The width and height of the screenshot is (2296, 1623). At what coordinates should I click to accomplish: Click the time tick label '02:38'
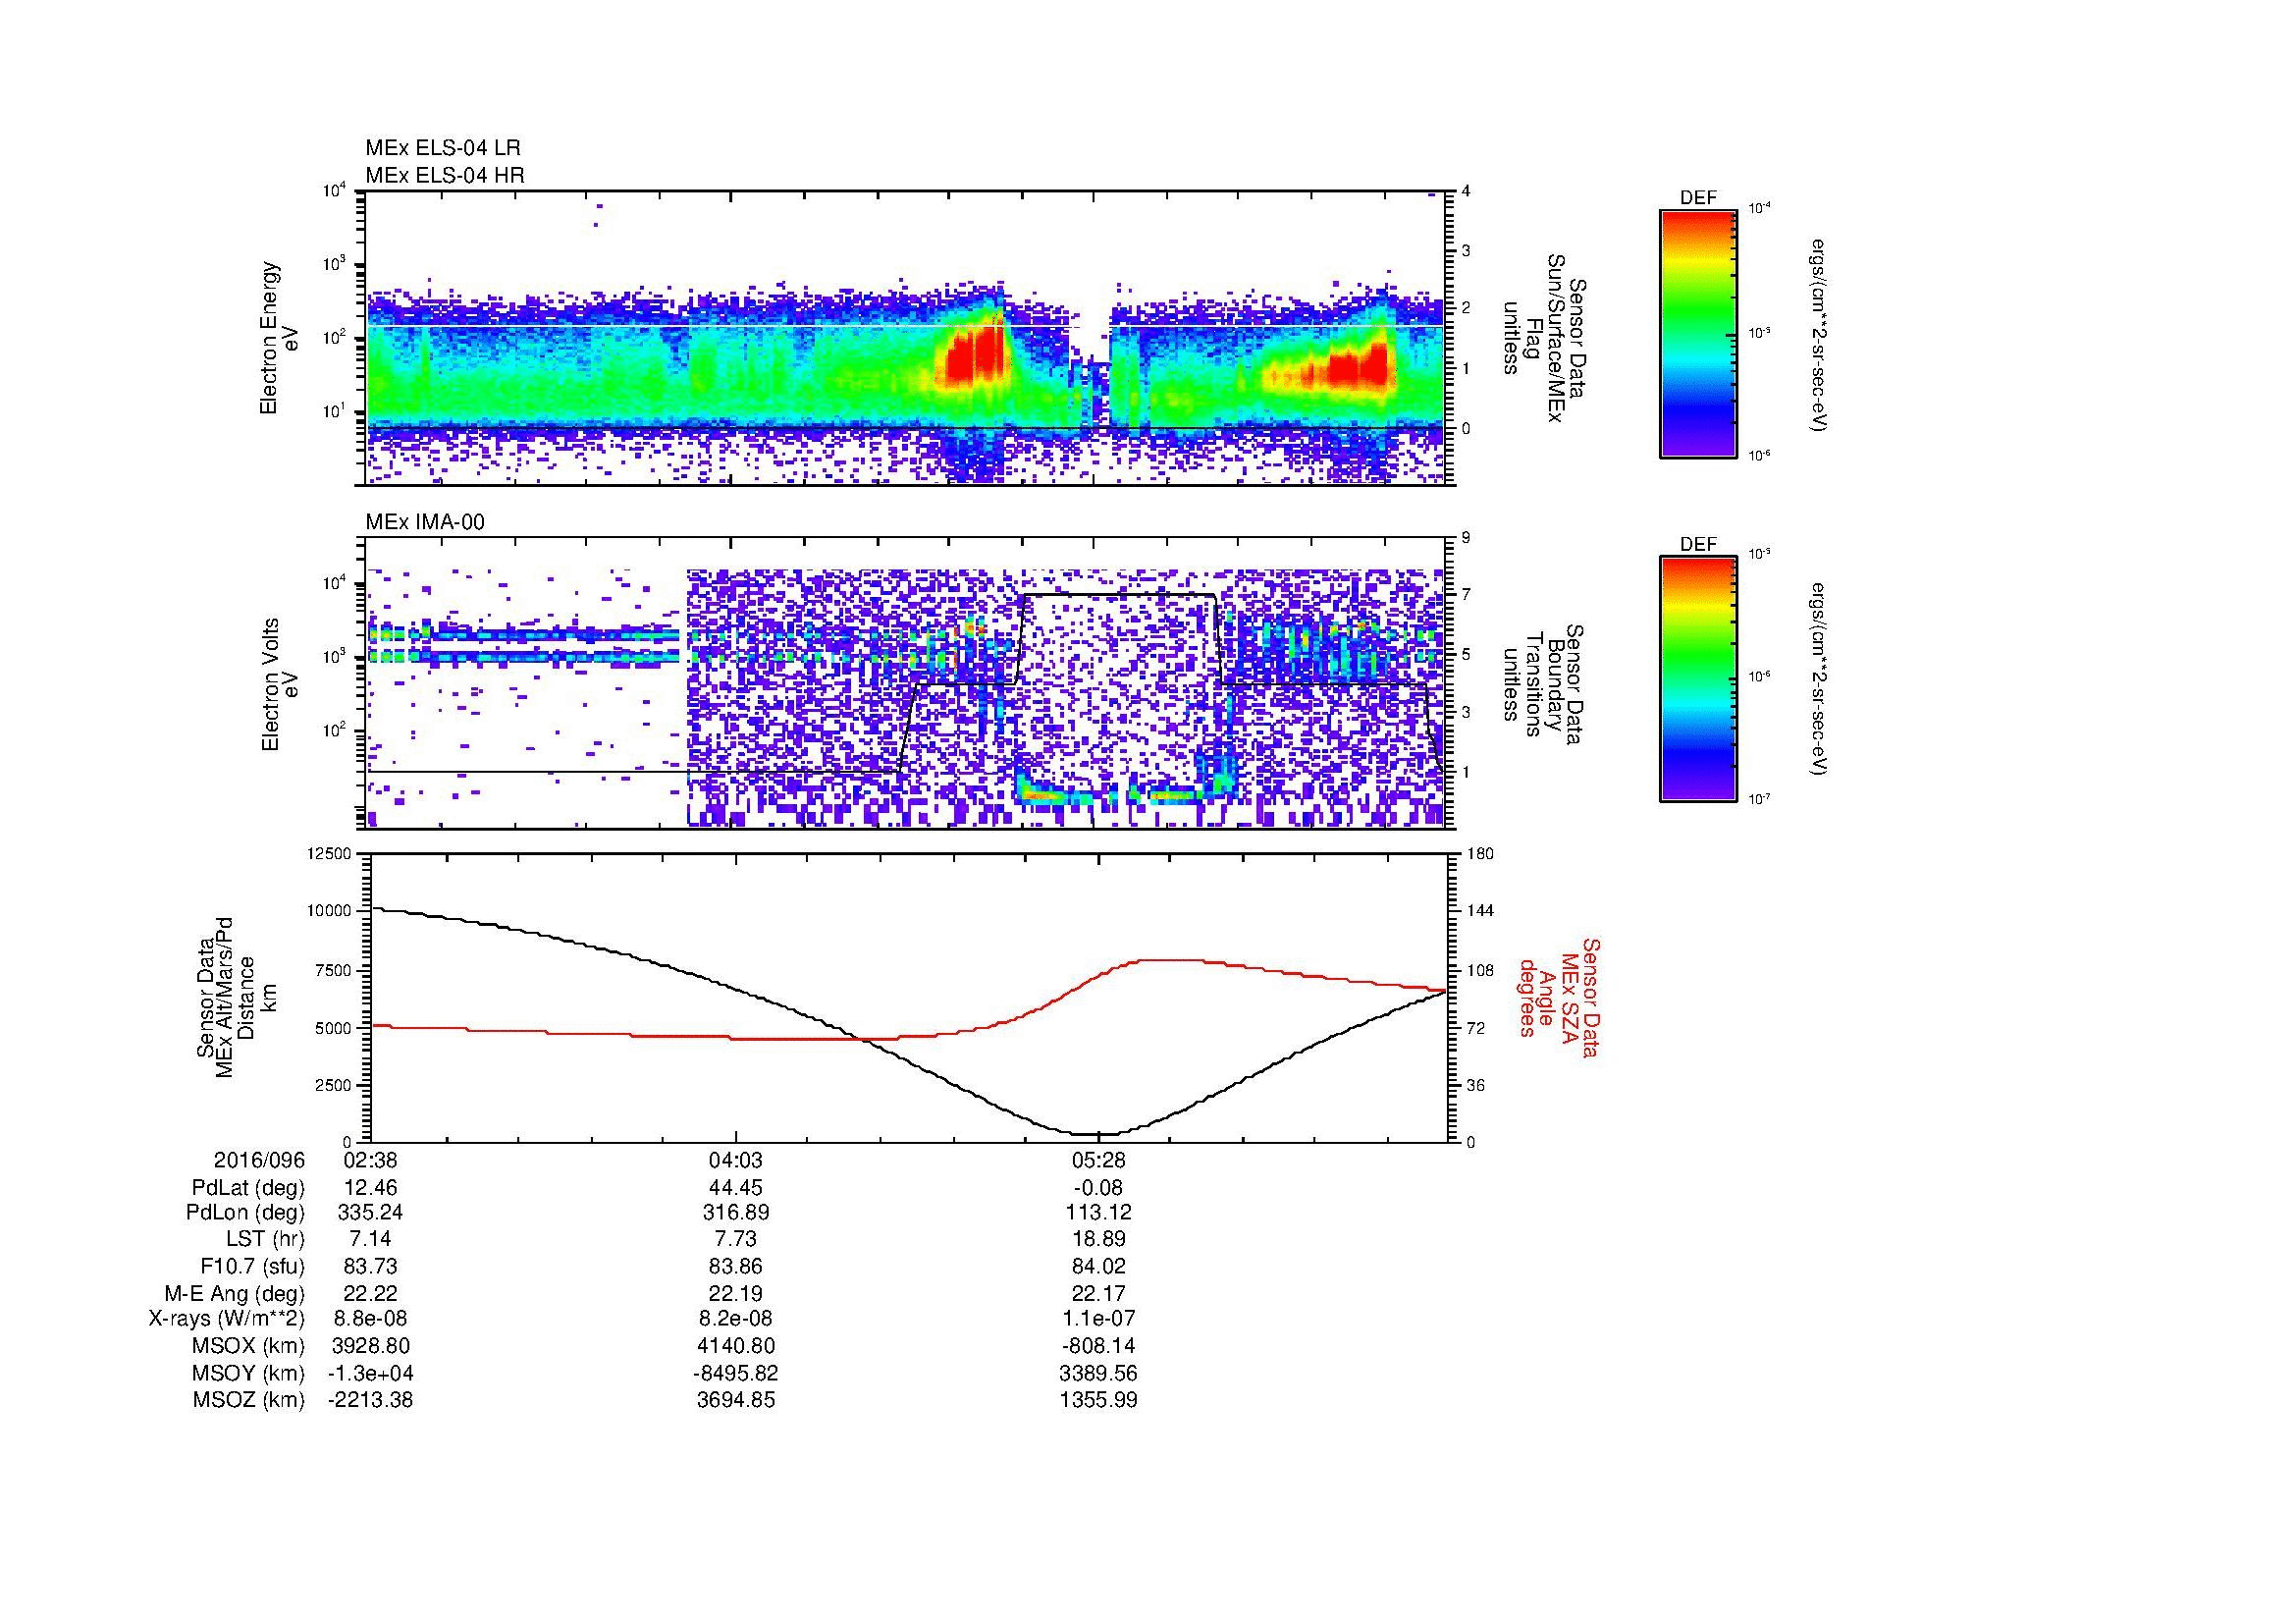(x=370, y=1160)
